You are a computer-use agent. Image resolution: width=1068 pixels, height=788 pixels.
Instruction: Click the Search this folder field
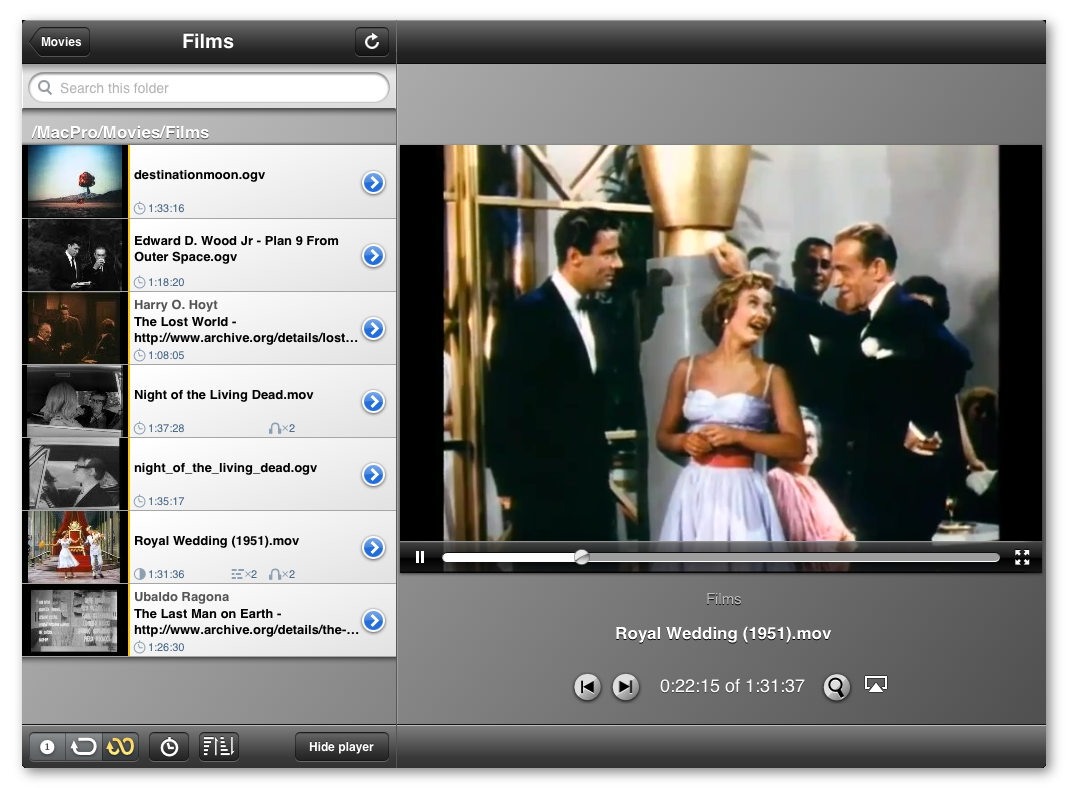(209, 88)
